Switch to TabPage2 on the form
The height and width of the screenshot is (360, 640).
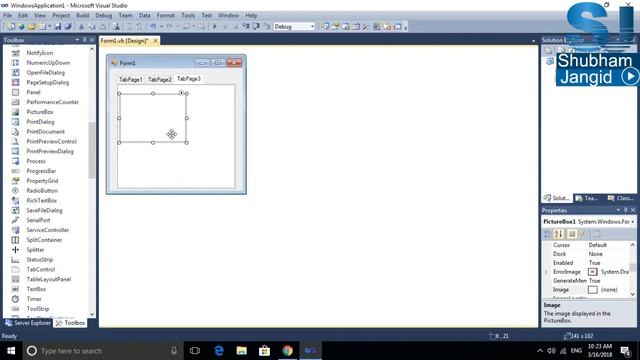160,79
